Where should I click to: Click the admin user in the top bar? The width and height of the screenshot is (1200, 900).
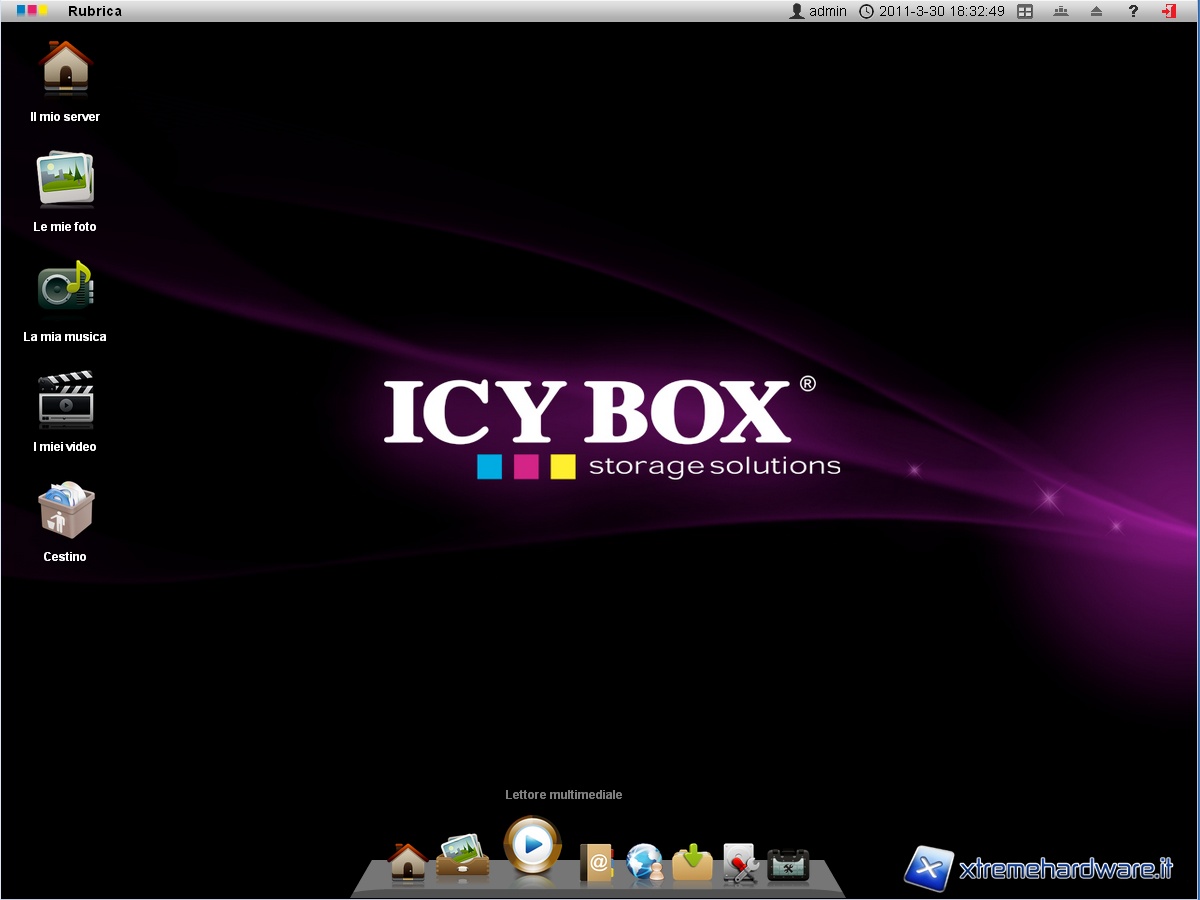coord(818,11)
